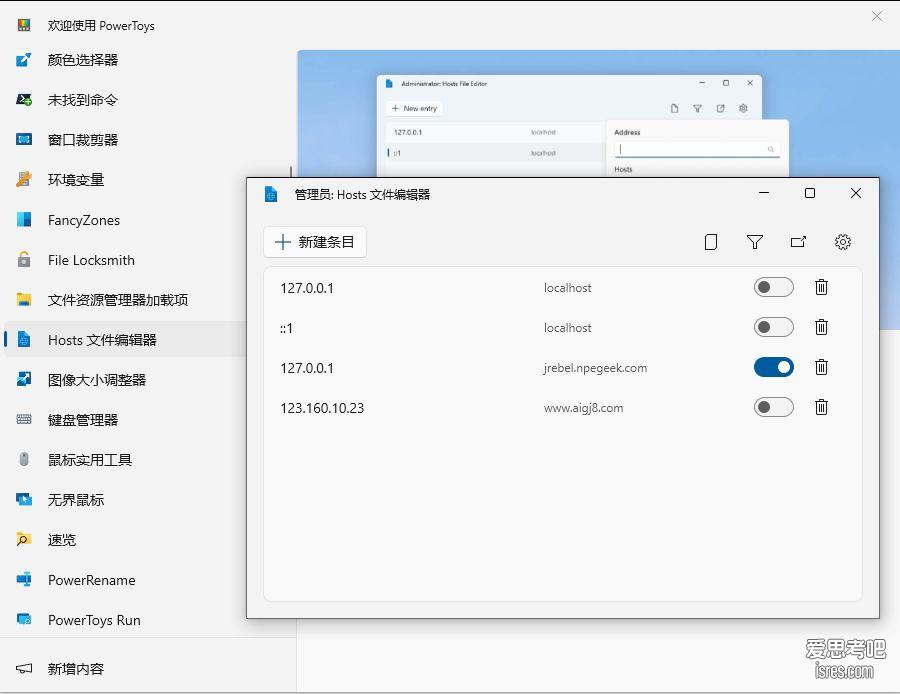Open 鼠标实用工具 in sidebar
This screenshot has height=694, width=900.
pyautogui.click(x=90, y=460)
